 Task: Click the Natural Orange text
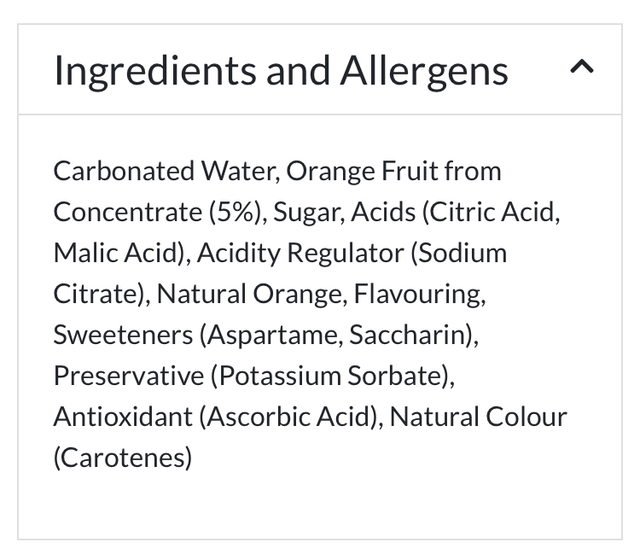238,294
